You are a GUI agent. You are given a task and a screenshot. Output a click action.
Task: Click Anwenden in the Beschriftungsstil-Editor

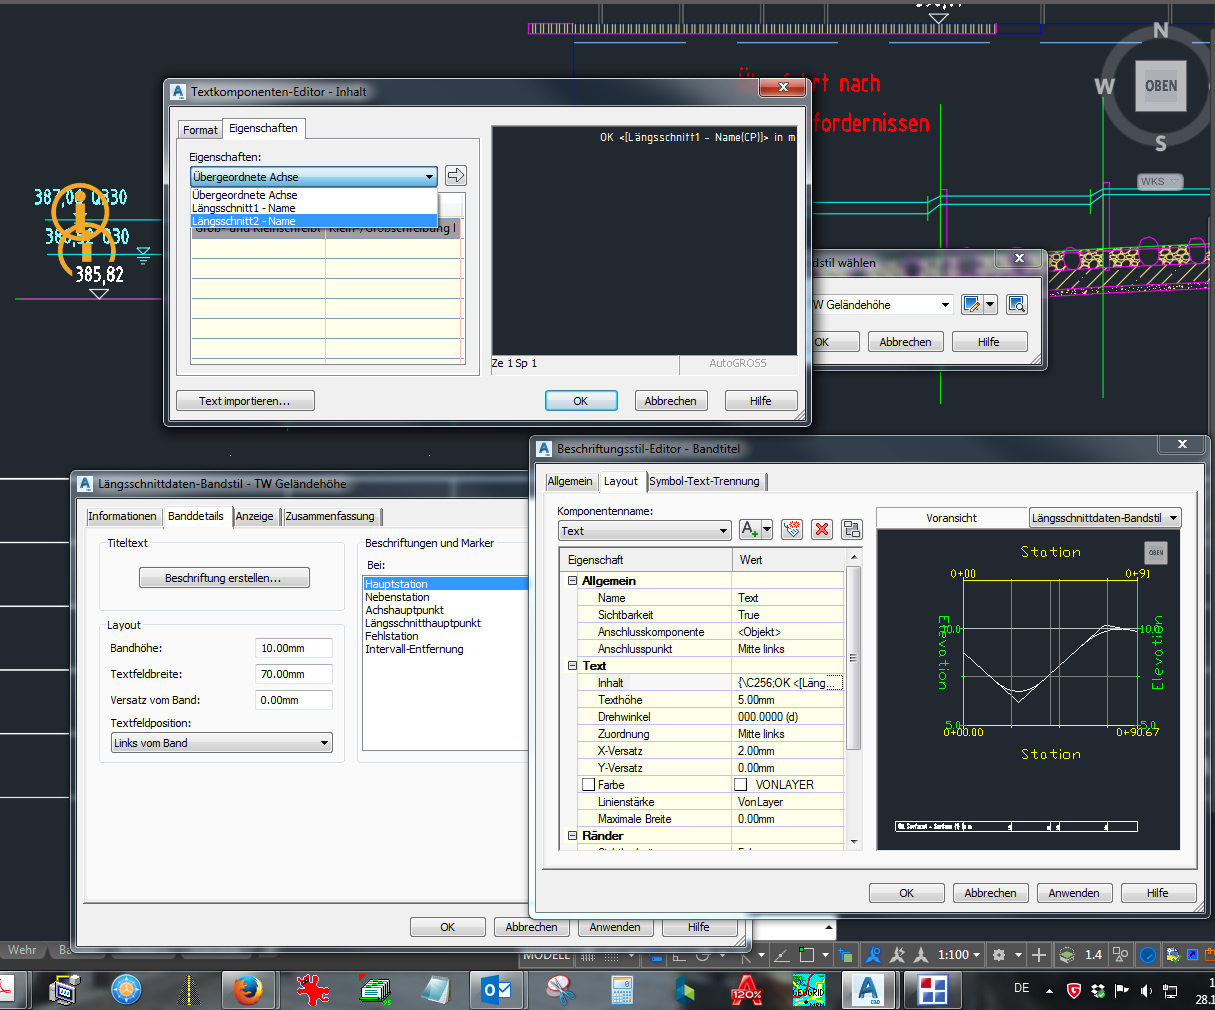[x=1074, y=893]
